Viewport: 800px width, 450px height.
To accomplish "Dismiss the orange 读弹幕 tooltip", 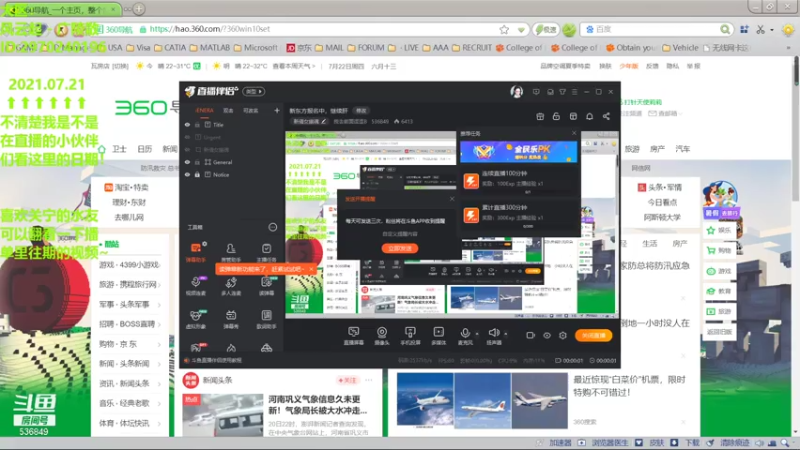I will coord(311,269).
